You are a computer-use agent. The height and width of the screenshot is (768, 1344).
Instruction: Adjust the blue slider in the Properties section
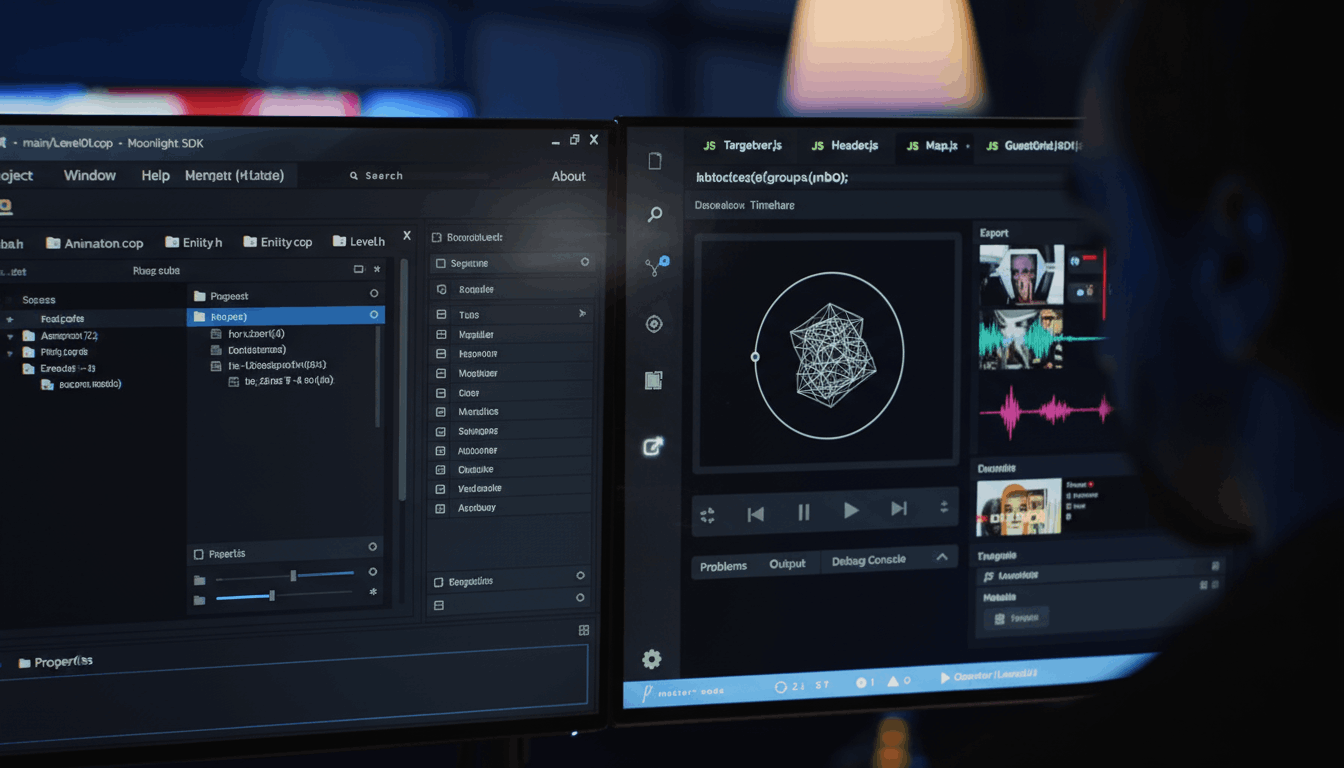click(x=270, y=596)
